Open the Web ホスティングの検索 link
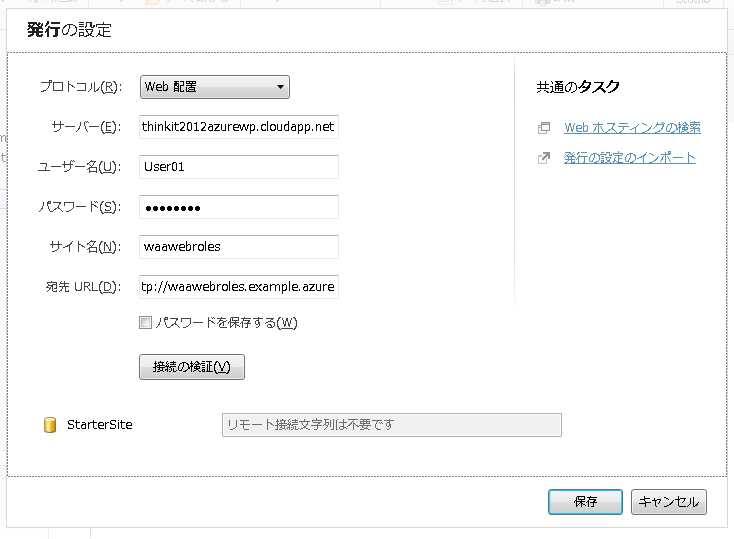This screenshot has width=734, height=539. (x=632, y=127)
